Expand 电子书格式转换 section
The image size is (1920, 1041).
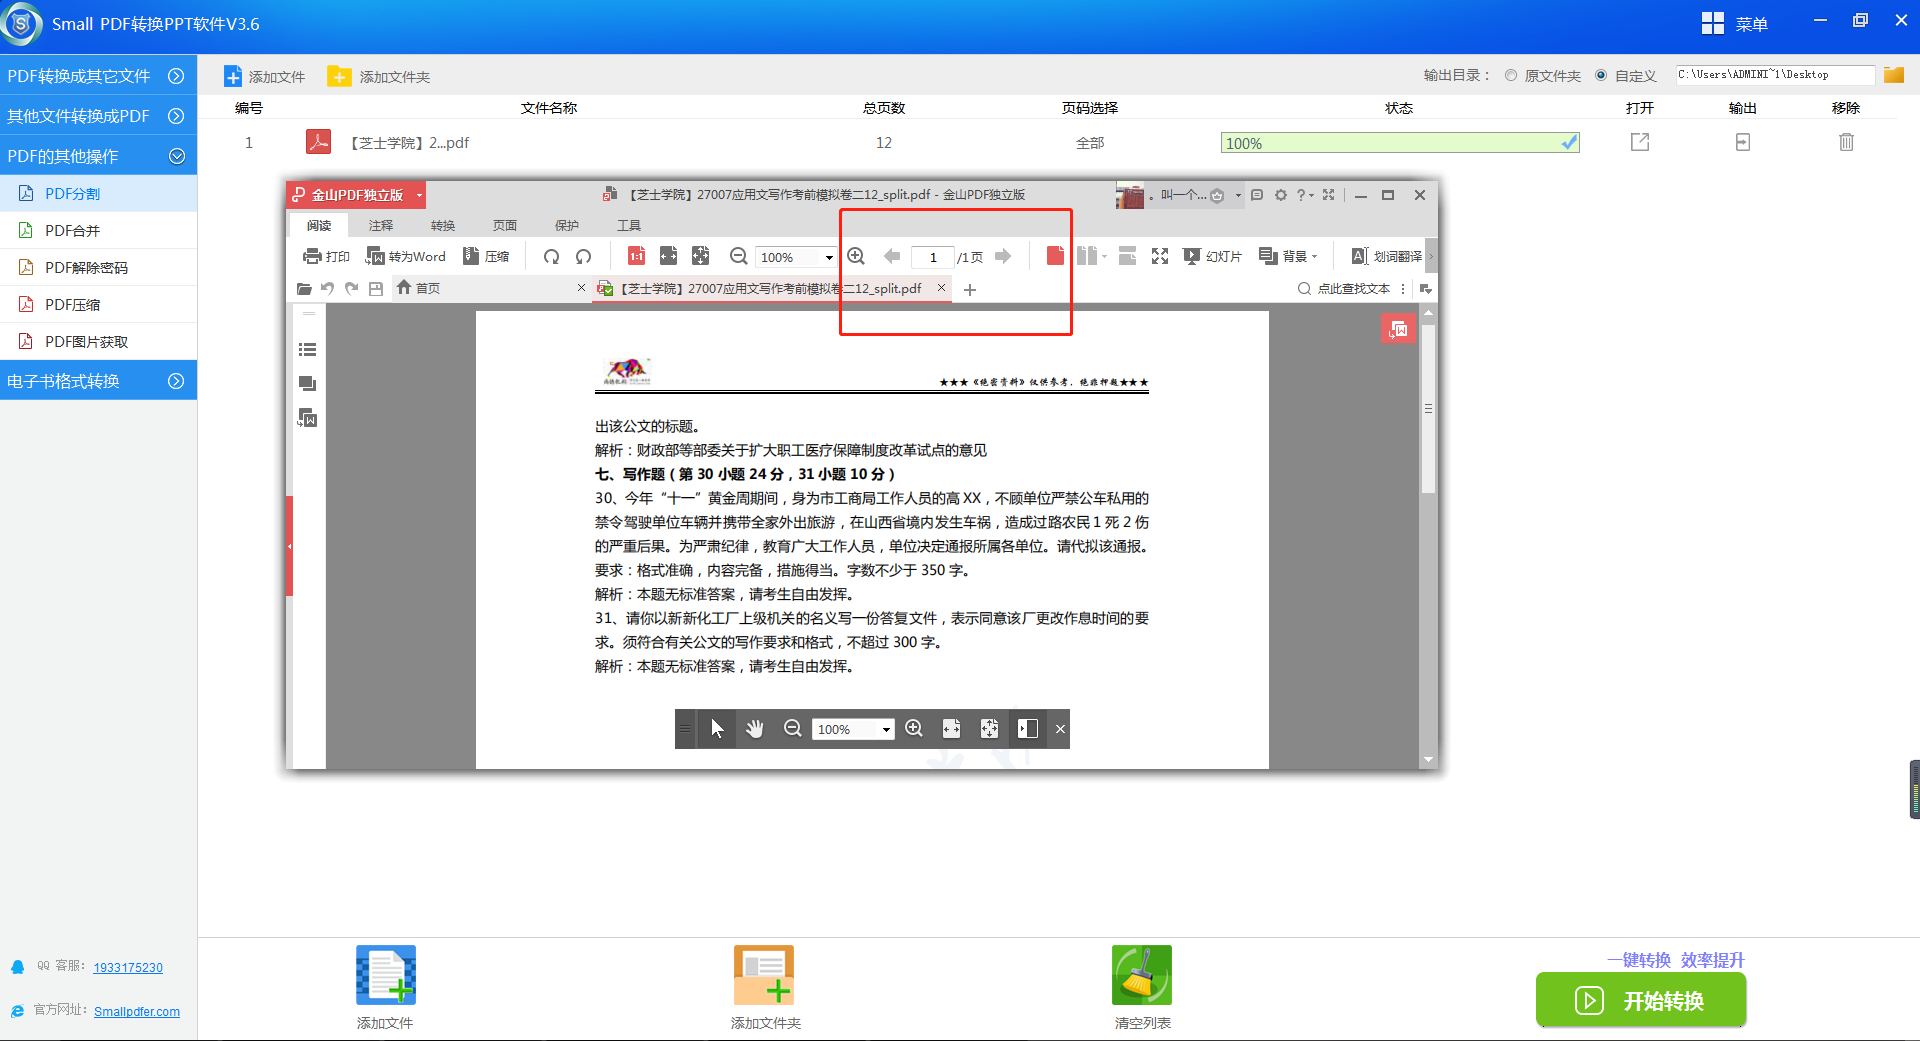98,381
